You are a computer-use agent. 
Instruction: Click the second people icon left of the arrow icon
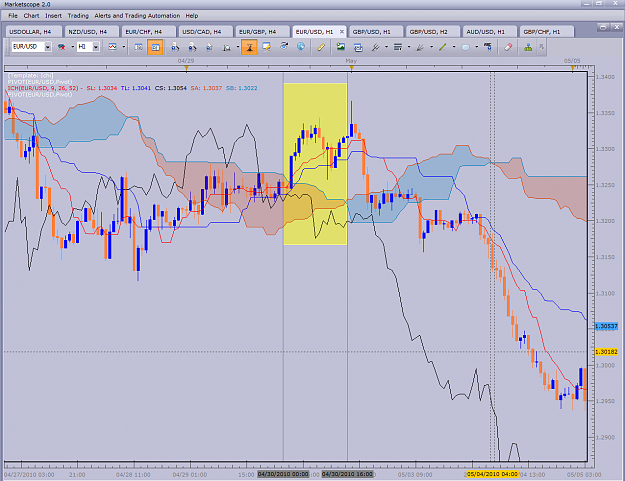192,47
